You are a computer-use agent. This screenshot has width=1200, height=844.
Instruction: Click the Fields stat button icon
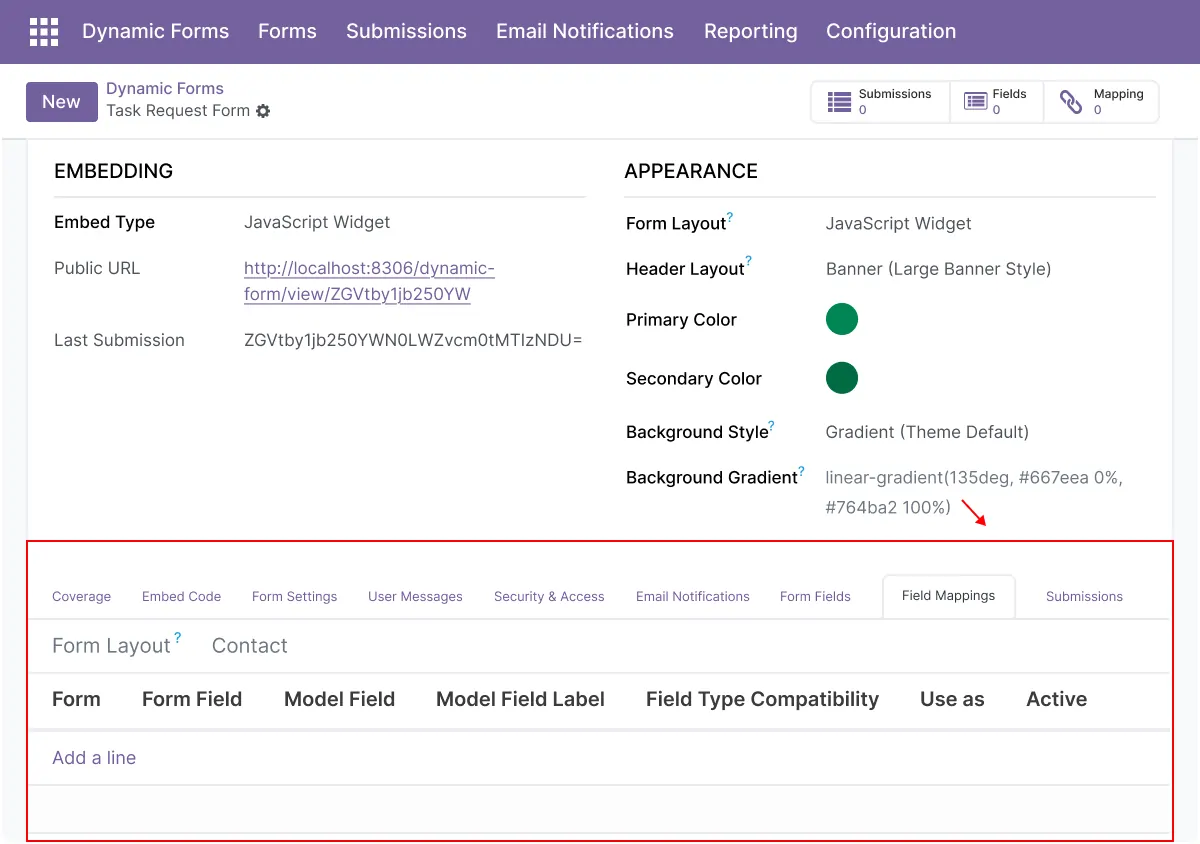(x=975, y=102)
